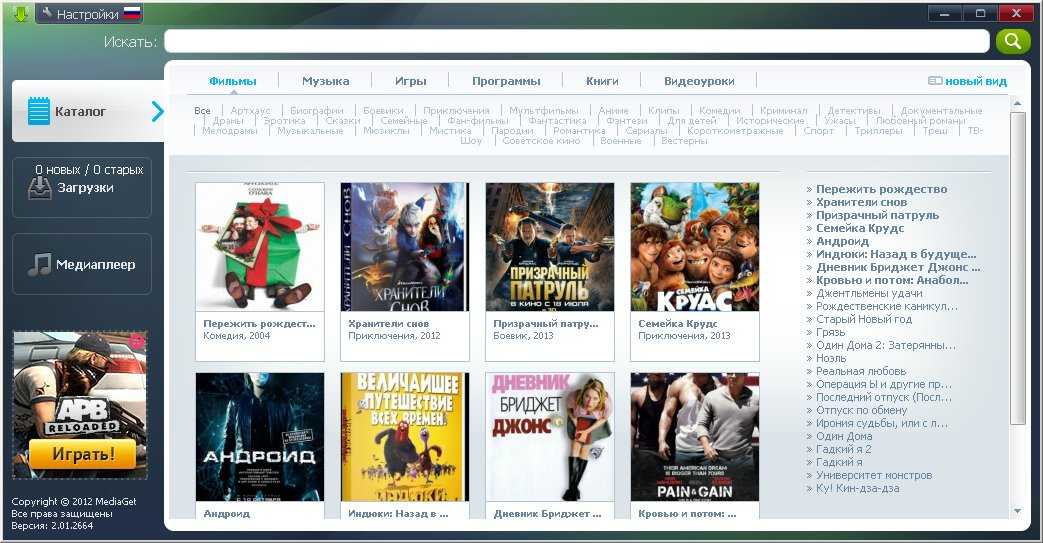The height and width of the screenshot is (543, 1043).
Task: Open the Семейка Крудс poster thumbnail
Action: click(x=695, y=247)
